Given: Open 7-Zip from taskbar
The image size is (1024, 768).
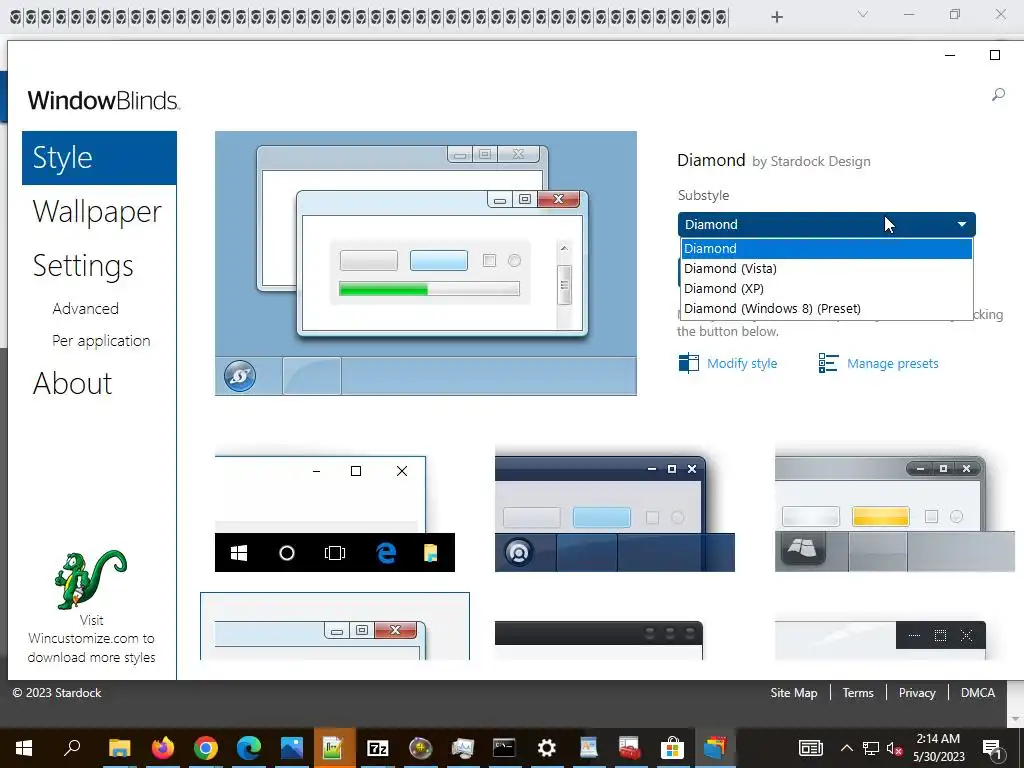Looking at the screenshot, I should click(x=377, y=748).
